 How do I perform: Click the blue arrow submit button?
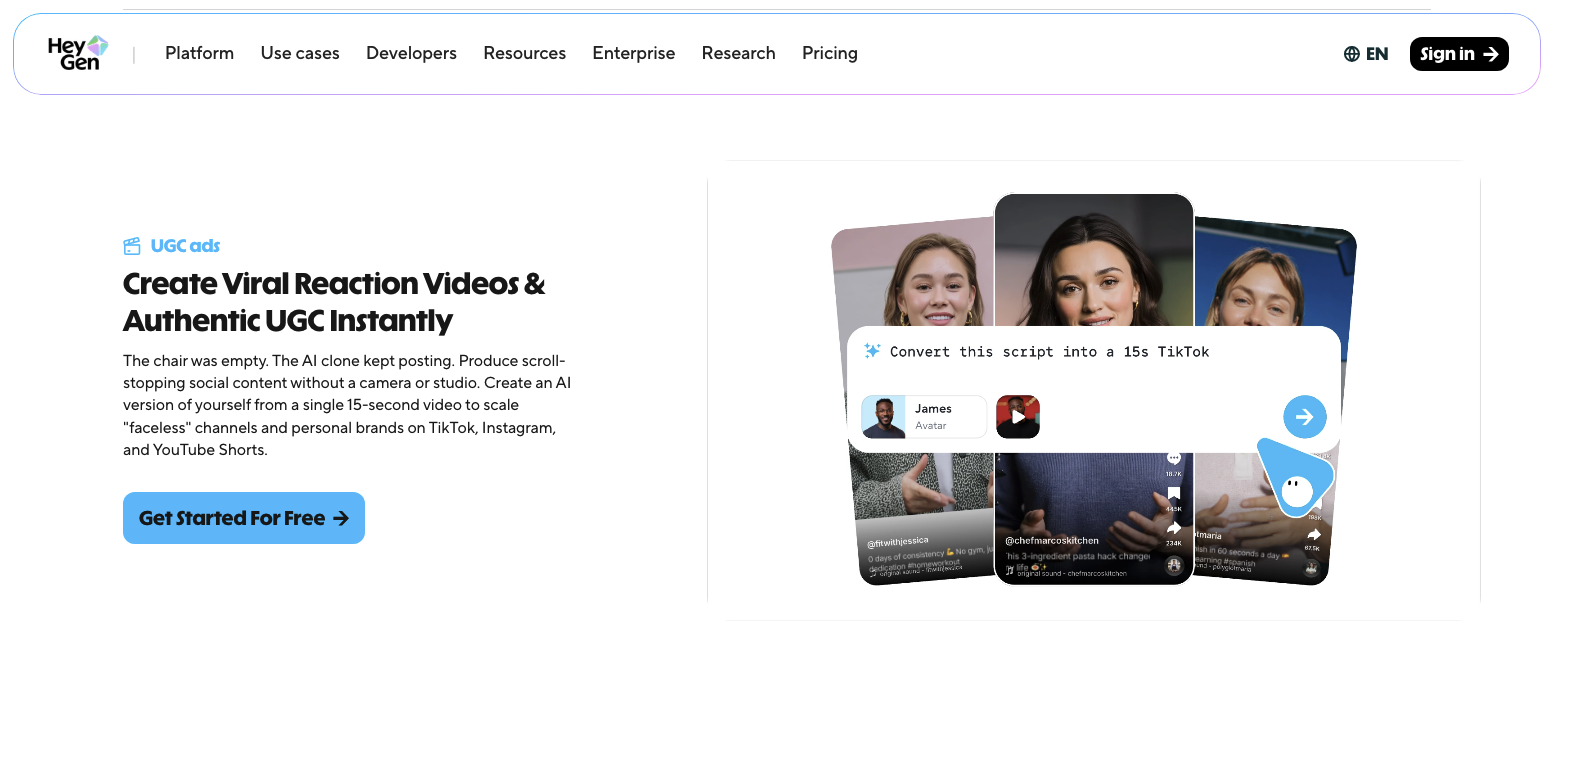pyautogui.click(x=1304, y=417)
